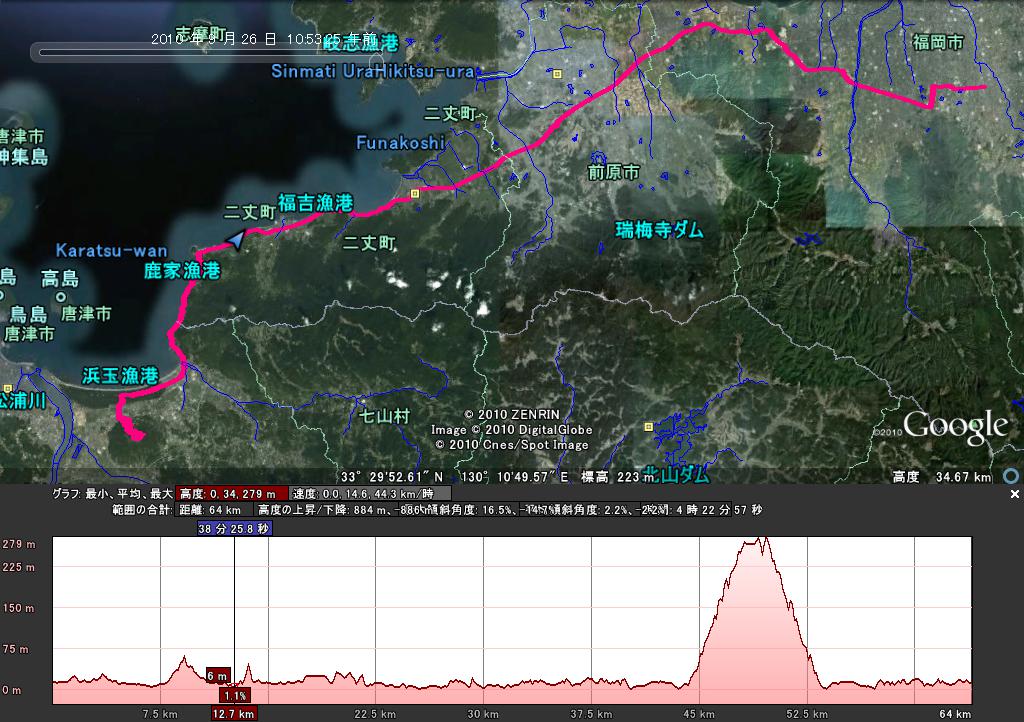This screenshot has width=1024, height=722.
Task: Click the 279 m peak on elevation graph
Action: coord(764,539)
